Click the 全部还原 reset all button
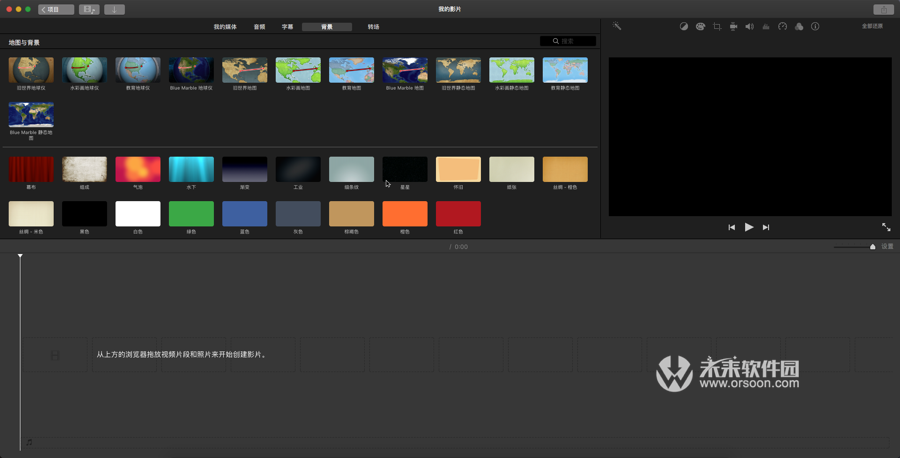The height and width of the screenshot is (458, 900). pos(872,27)
